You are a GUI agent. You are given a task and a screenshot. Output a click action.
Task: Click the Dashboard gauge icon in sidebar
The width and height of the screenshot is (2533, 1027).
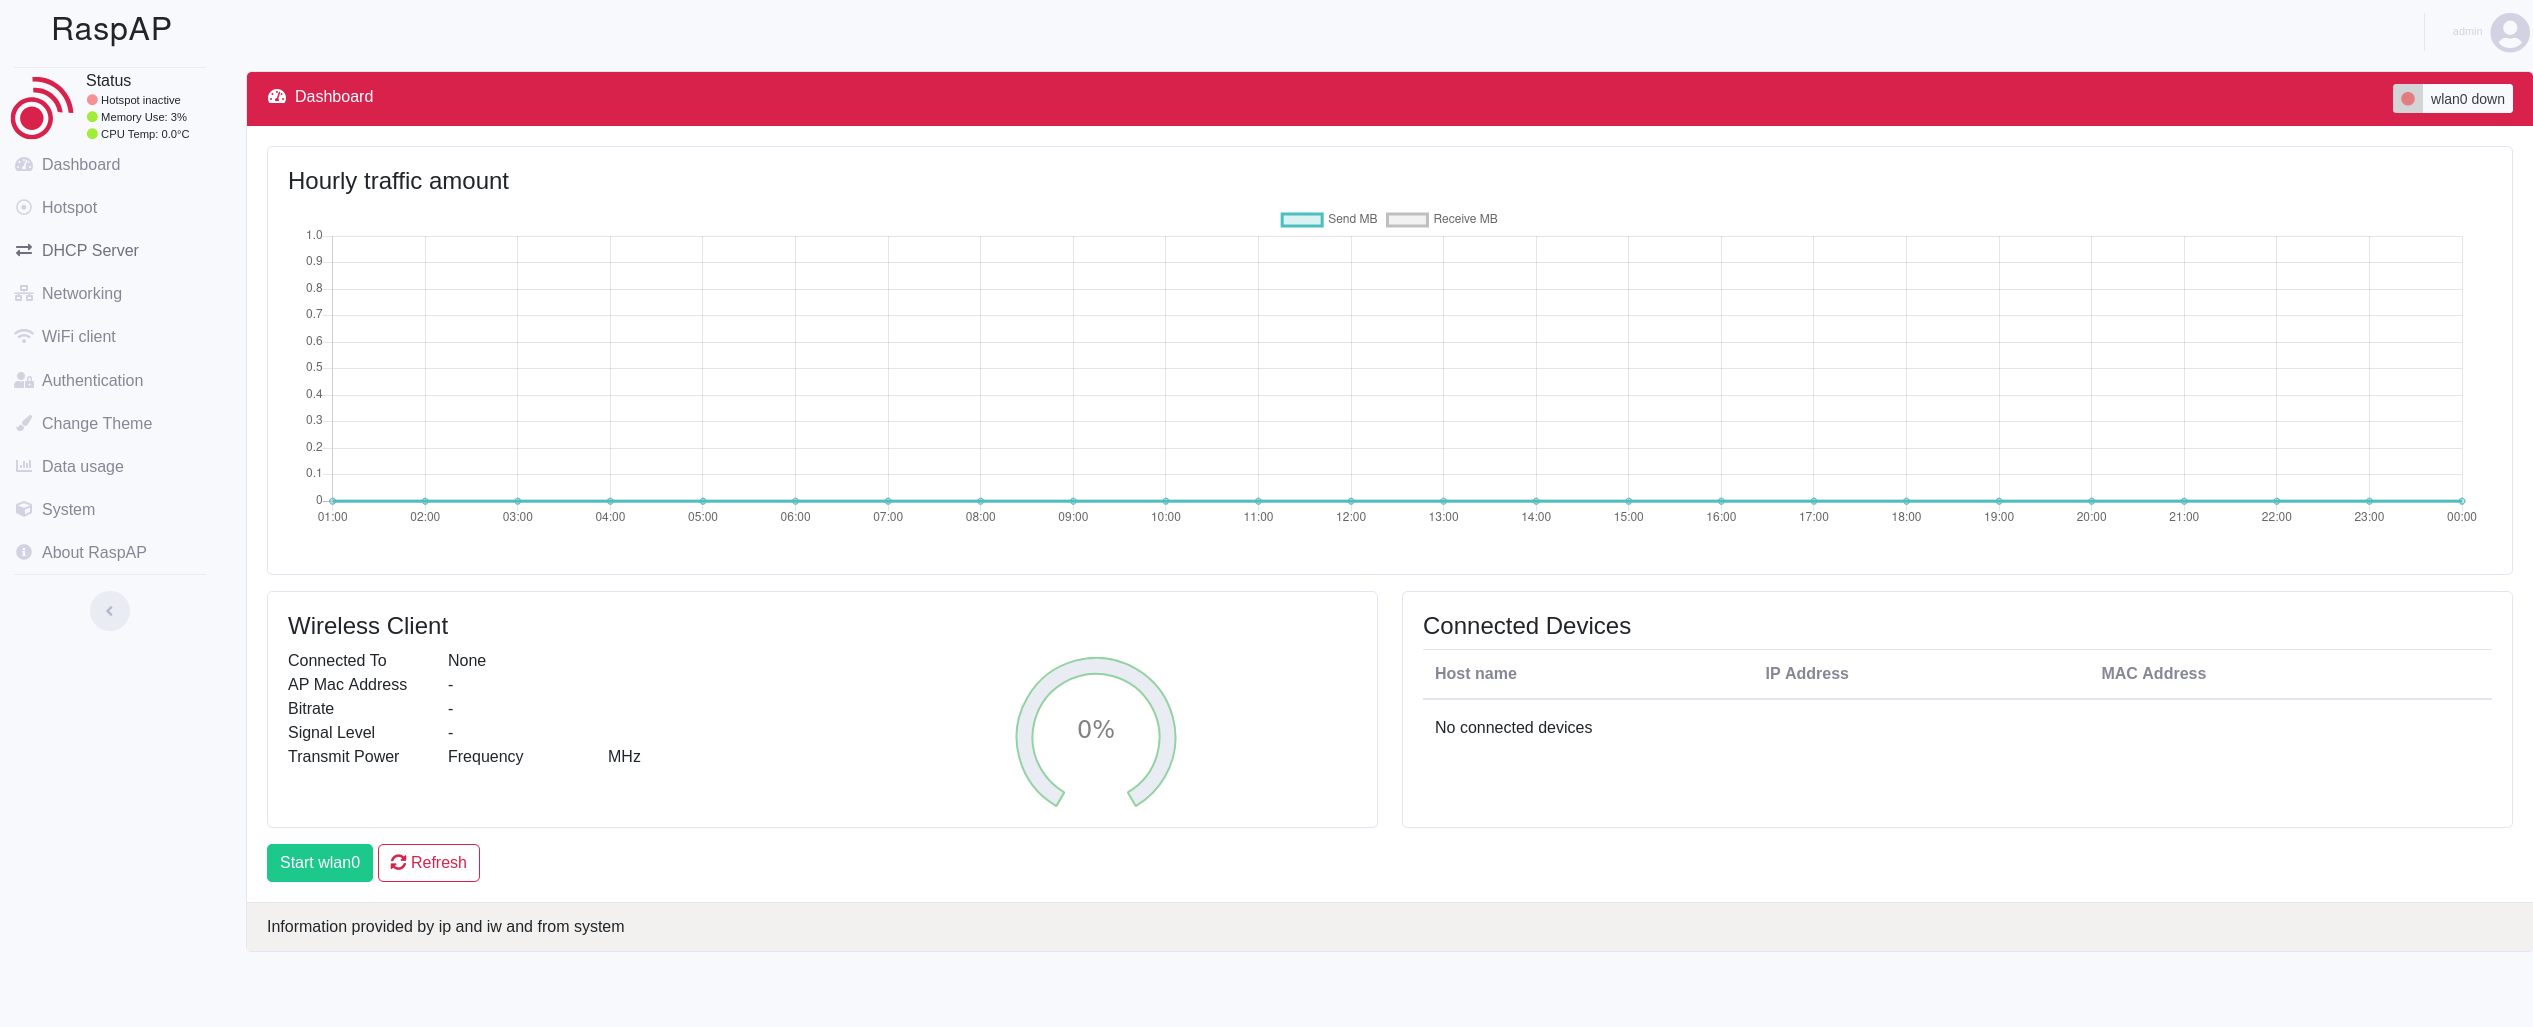pos(24,165)
